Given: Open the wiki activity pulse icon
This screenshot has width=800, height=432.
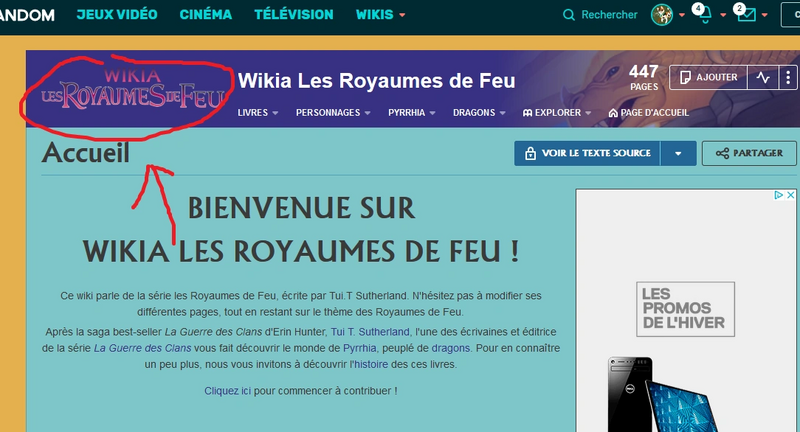Looking at the screenshot, I should click(763, 77).
